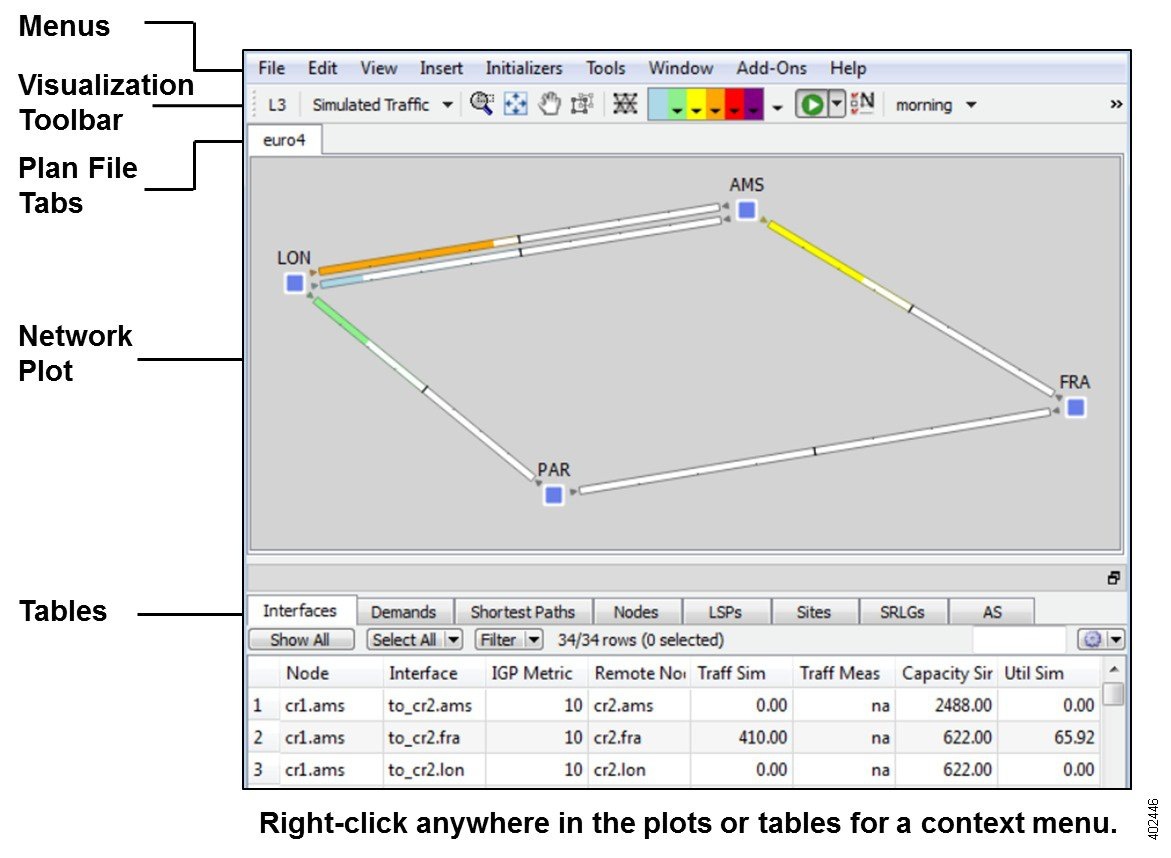Open the Help menu

[x=848, y=68]
